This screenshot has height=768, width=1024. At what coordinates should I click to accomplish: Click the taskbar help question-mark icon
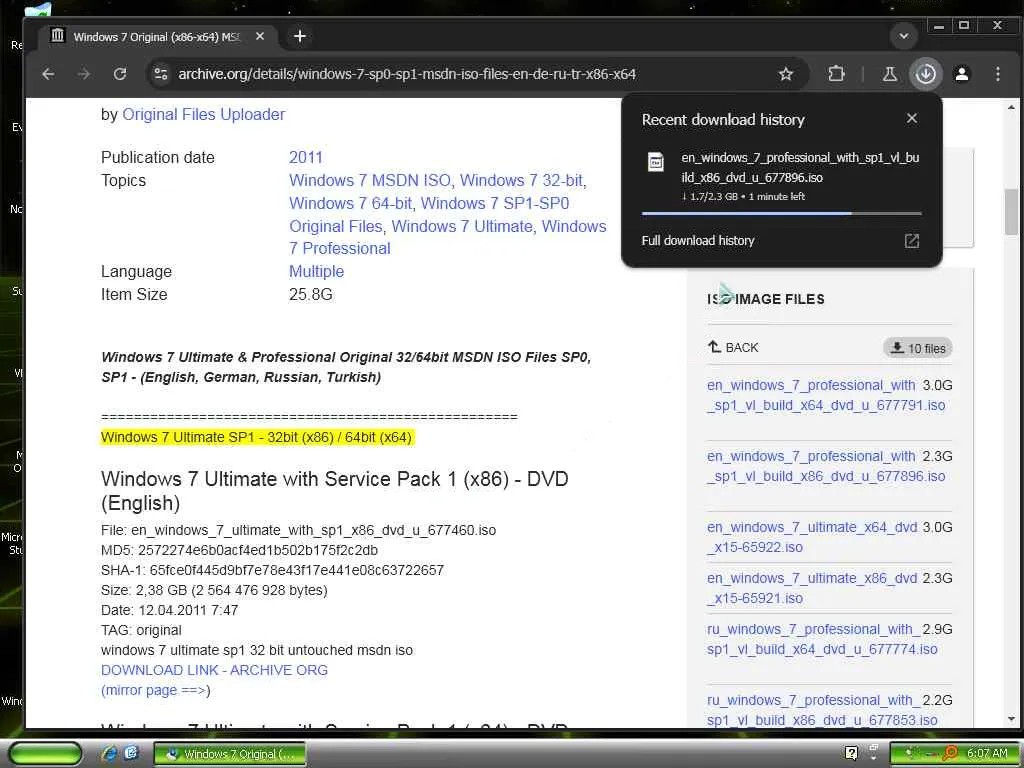tap(851, 753)
